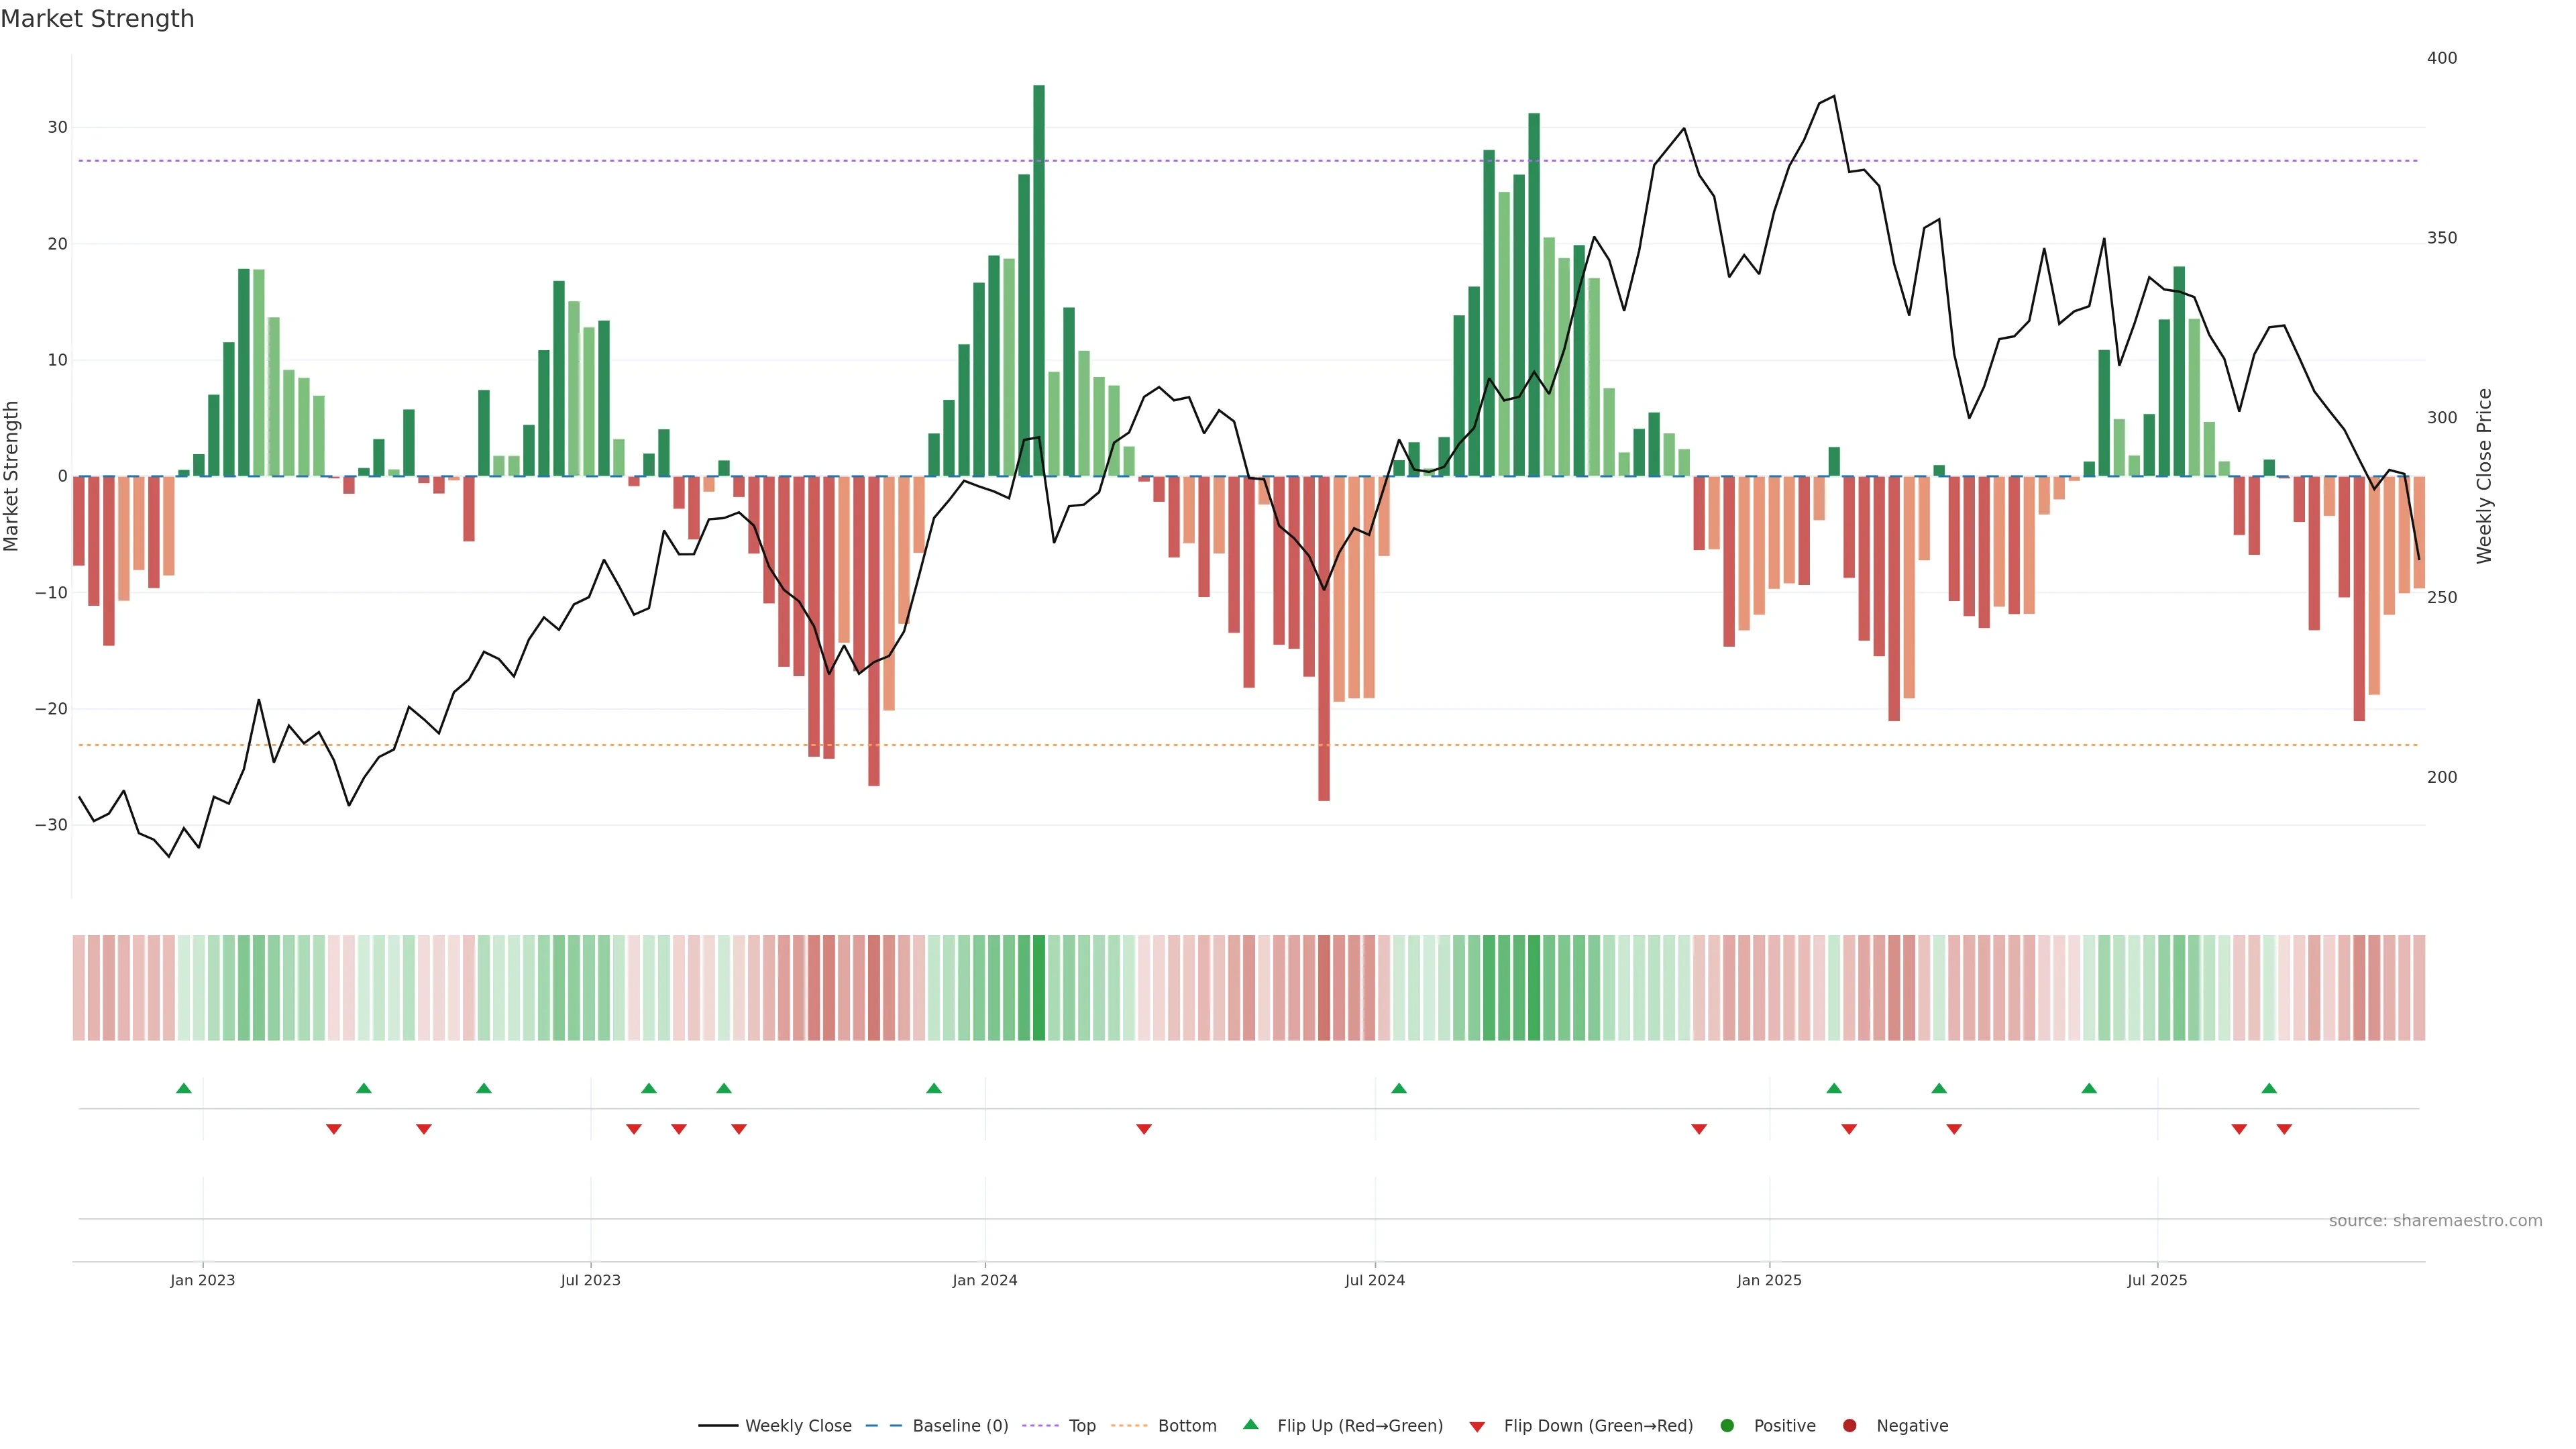Screen dimensions: 2576x1449
Task: Click the dark red Negative circle in legend
Action: [1849, 1426]
